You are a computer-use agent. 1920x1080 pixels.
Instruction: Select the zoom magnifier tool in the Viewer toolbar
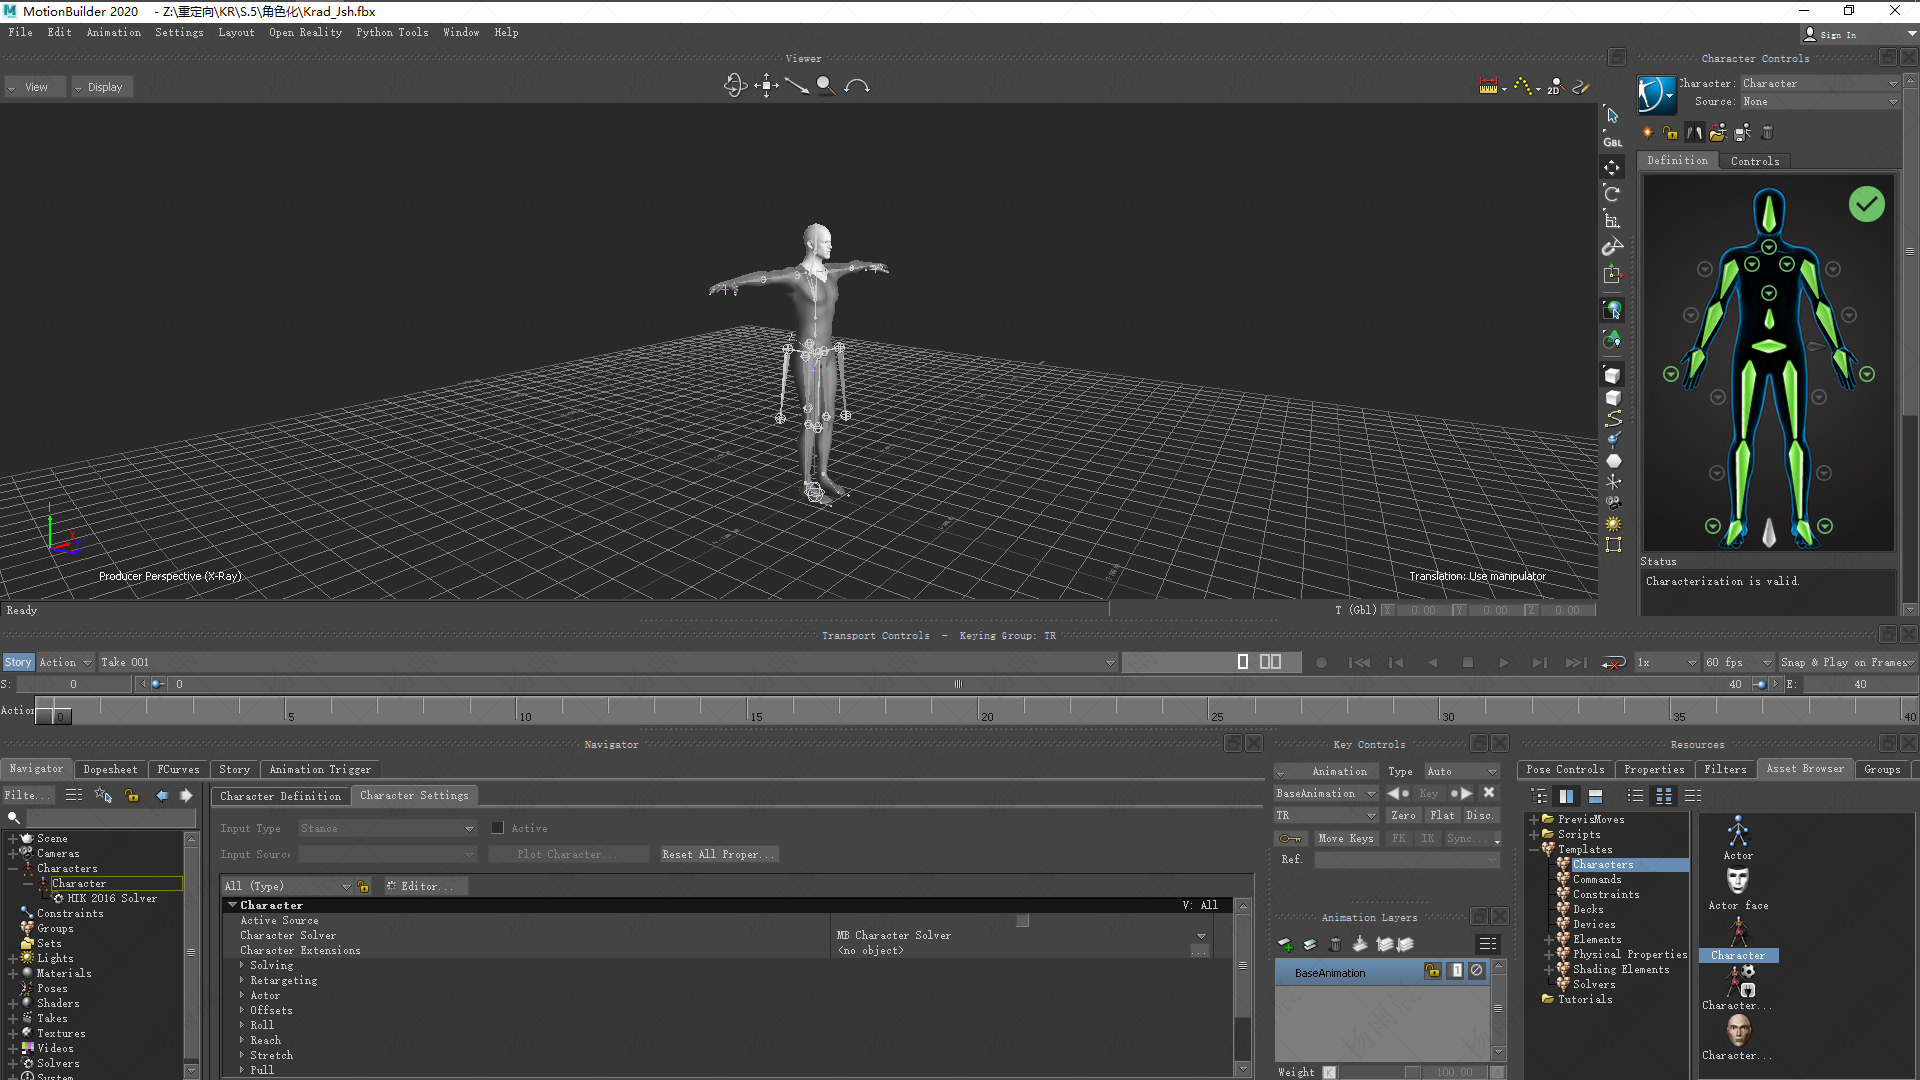(x=826, y=86)
